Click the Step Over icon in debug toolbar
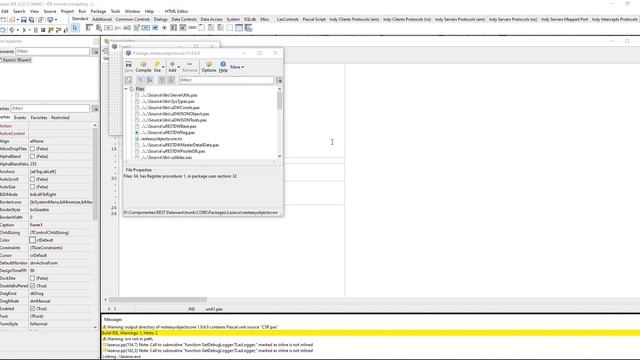Viewport: 640px width, 360px height. tap(58, 30)
